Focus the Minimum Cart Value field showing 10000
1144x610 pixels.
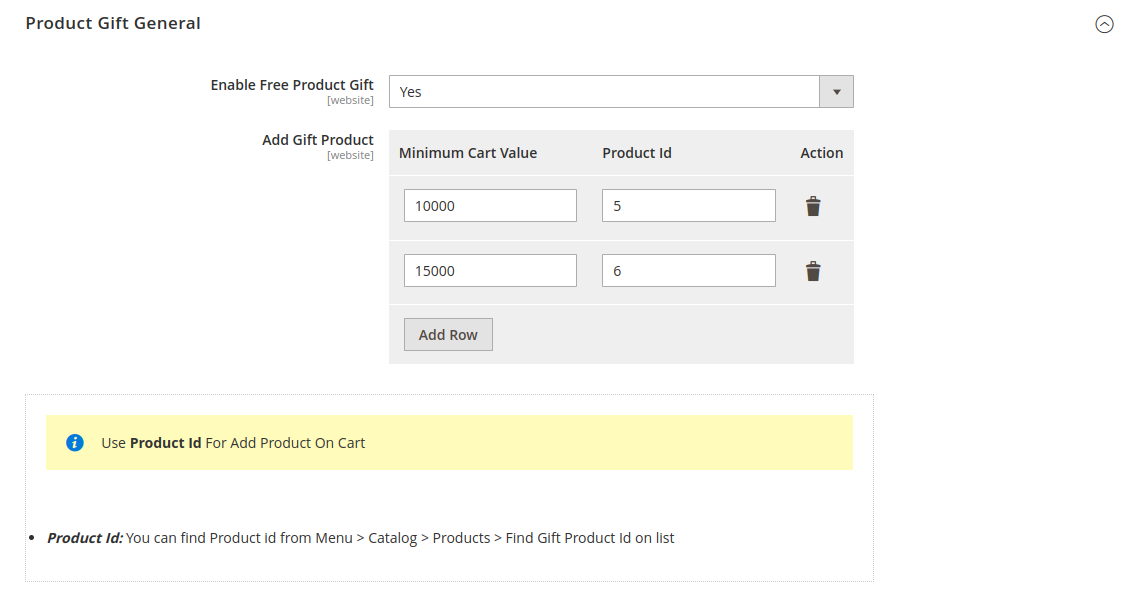tap(490, 206)
